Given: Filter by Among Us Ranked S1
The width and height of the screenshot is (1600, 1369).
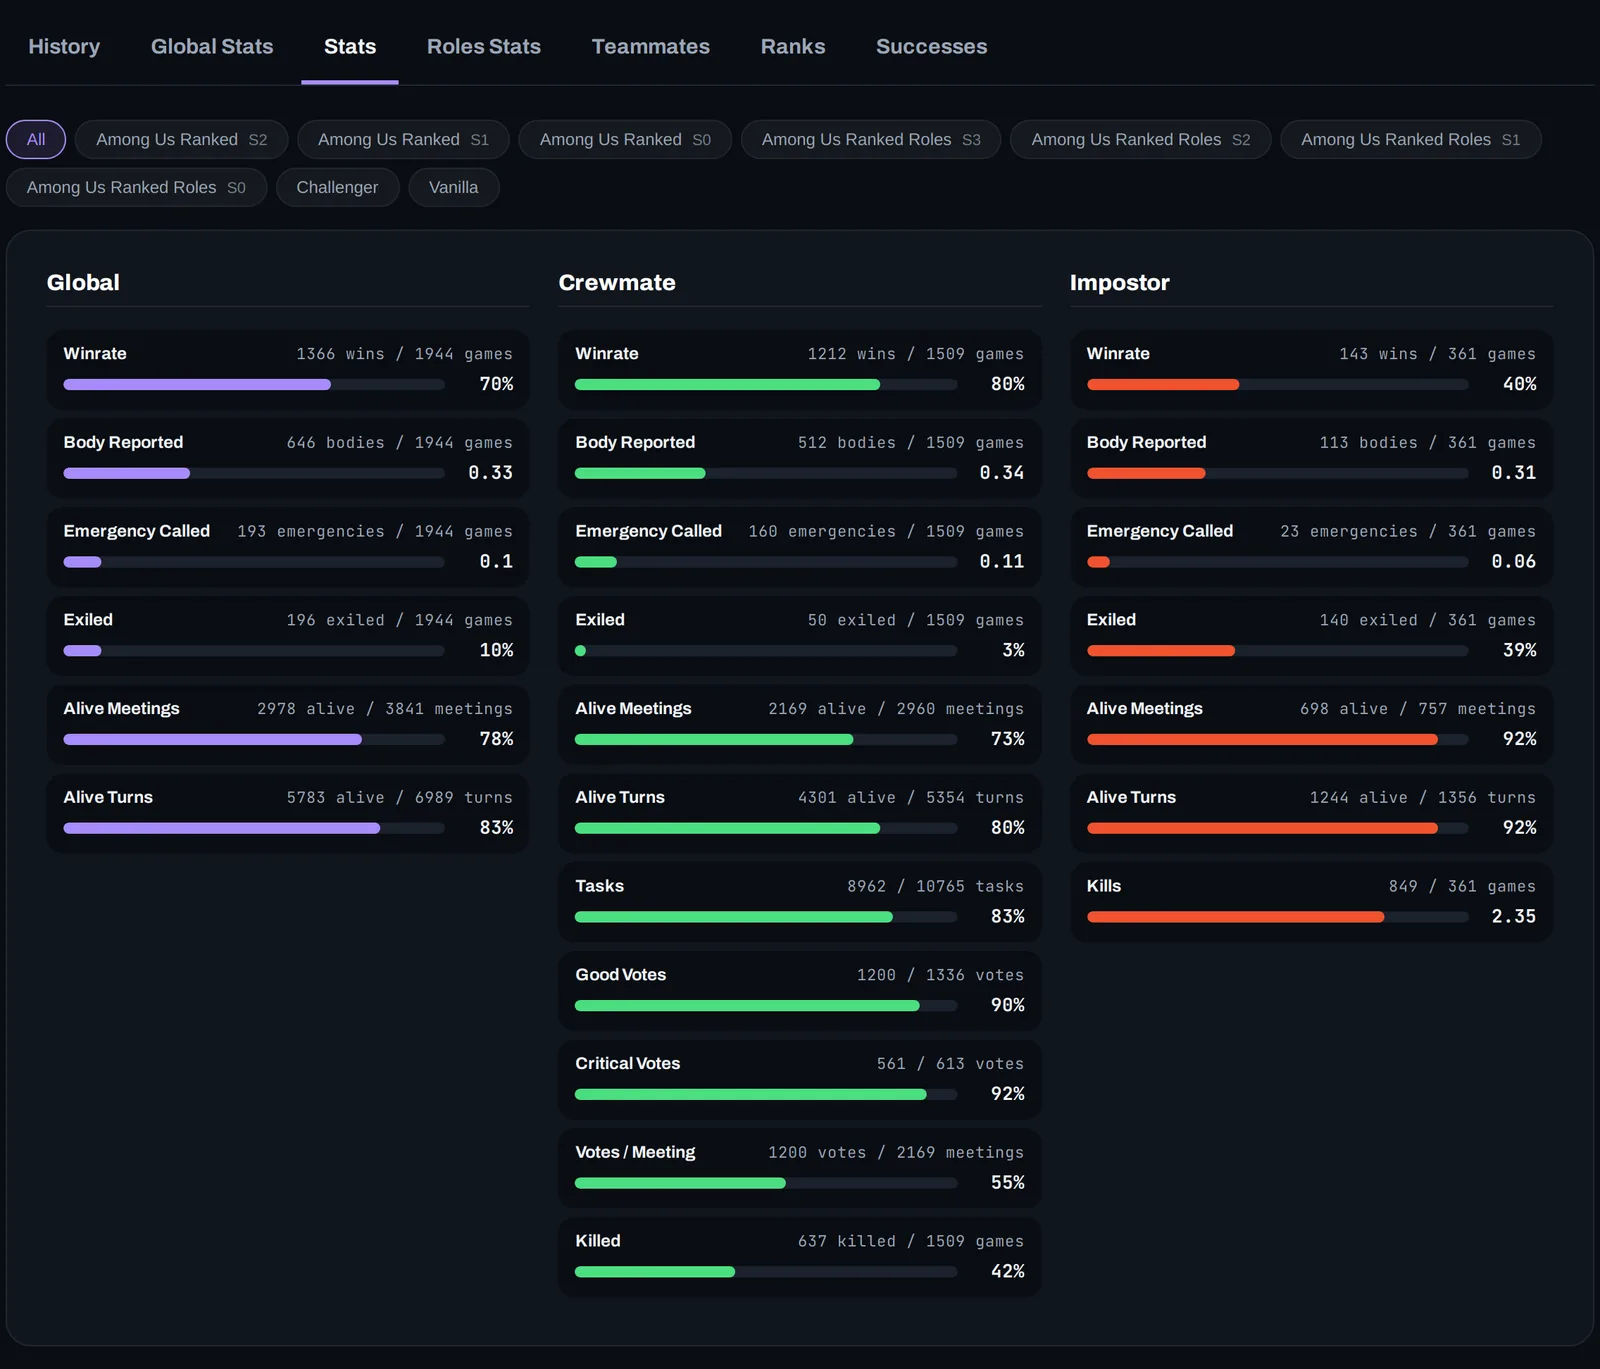Looking at the screenshot, I should click(x=404, y=140).
